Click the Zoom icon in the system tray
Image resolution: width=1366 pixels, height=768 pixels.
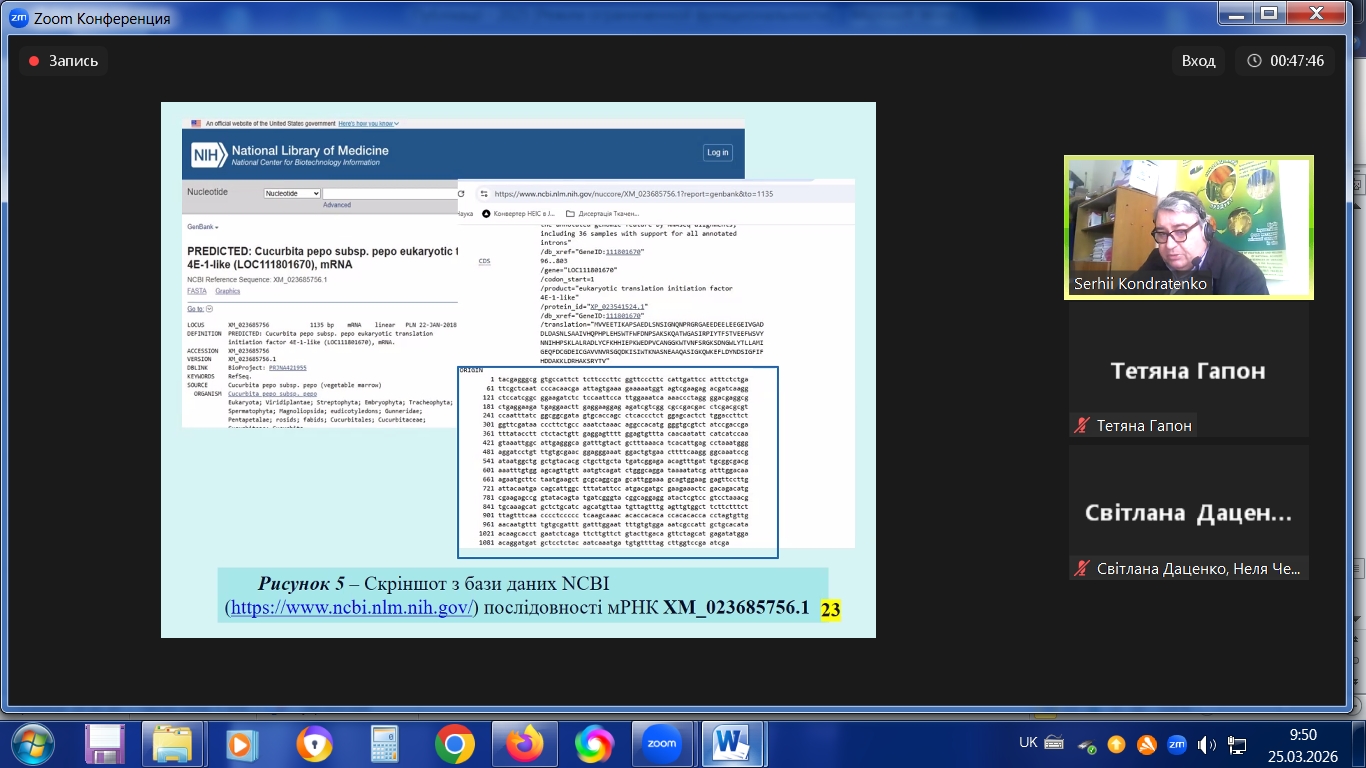pos(1176,744)
